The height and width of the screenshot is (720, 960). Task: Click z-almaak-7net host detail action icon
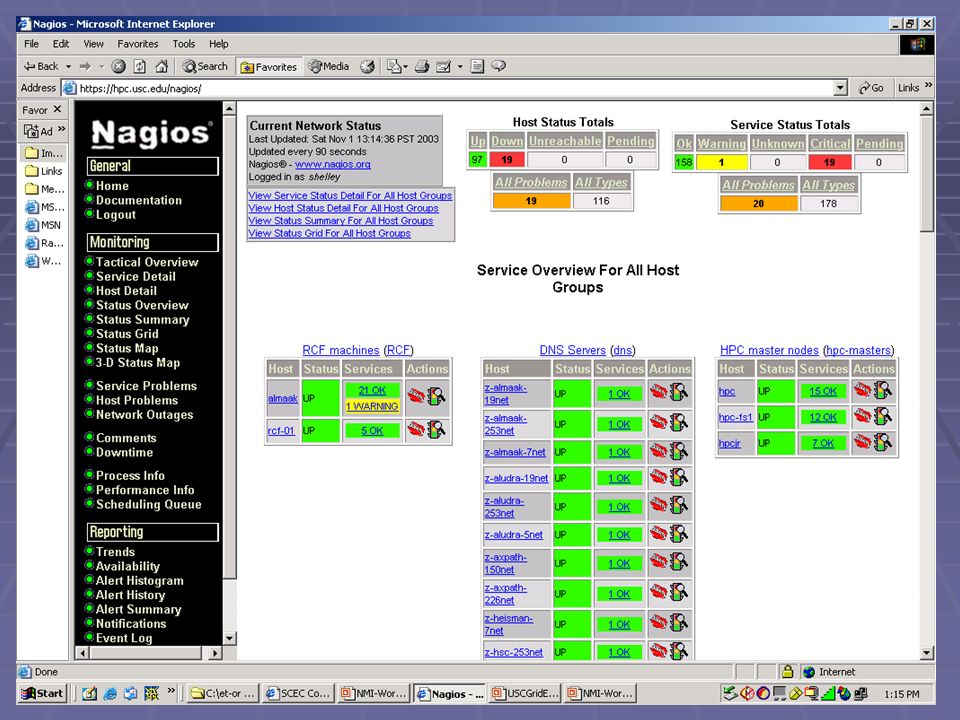[658, 451]
